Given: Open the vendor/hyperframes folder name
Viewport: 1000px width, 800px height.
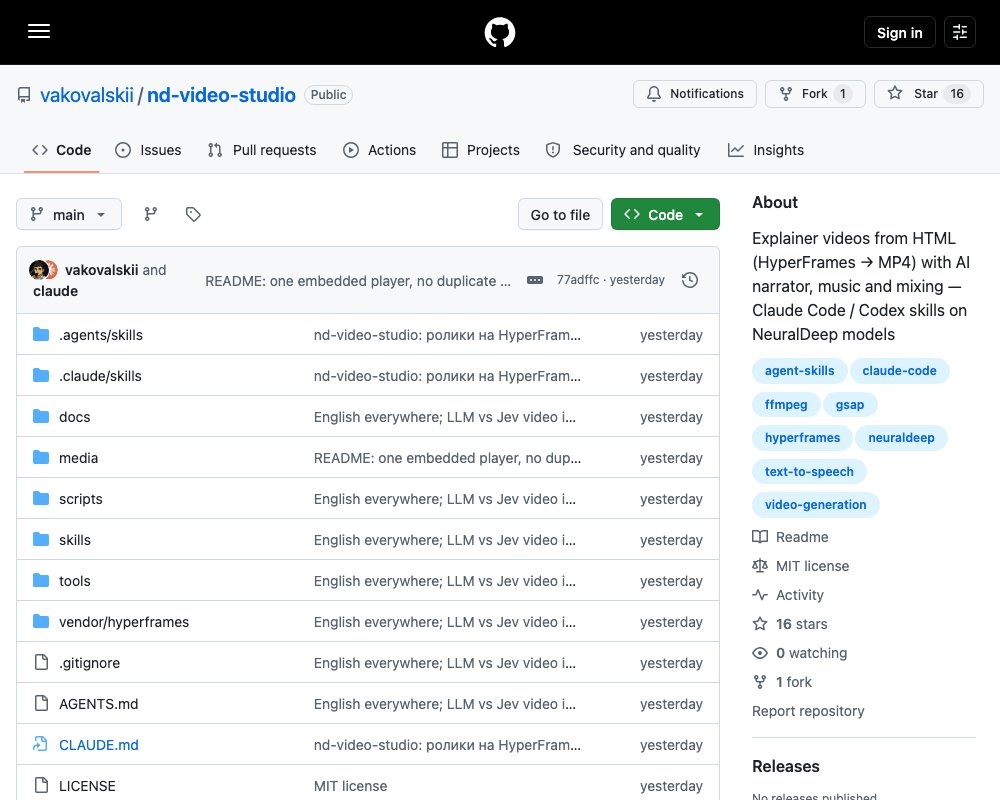Looking at the screenshot, I should [124, 622].
